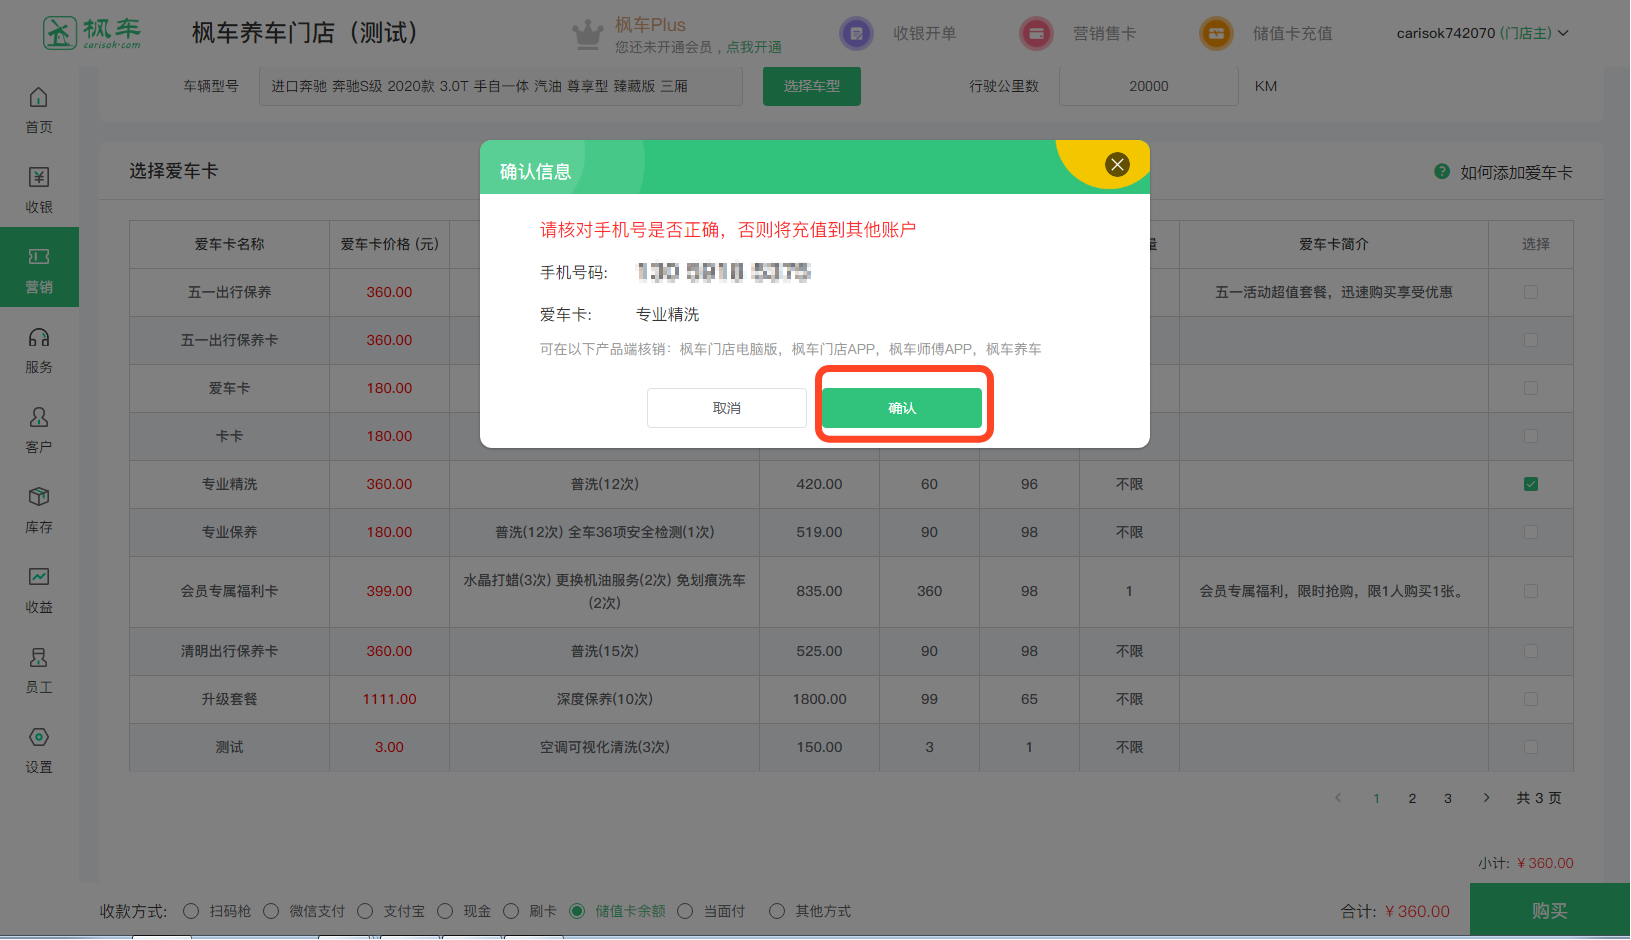Click the 确认 button in dialog

coord(901,408)
